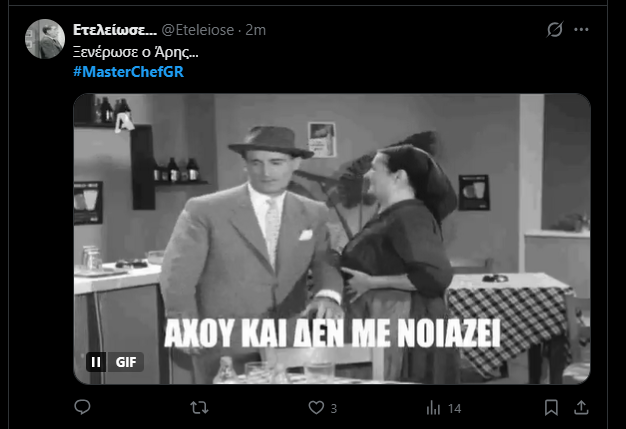Click the ΑΧΟΥ ΚΑΙ ΔΕΝ ΜΕ ΝΟΙΑΖΕΙ caption
Viewport: 626px width, 429px height.
click(332, 332)
